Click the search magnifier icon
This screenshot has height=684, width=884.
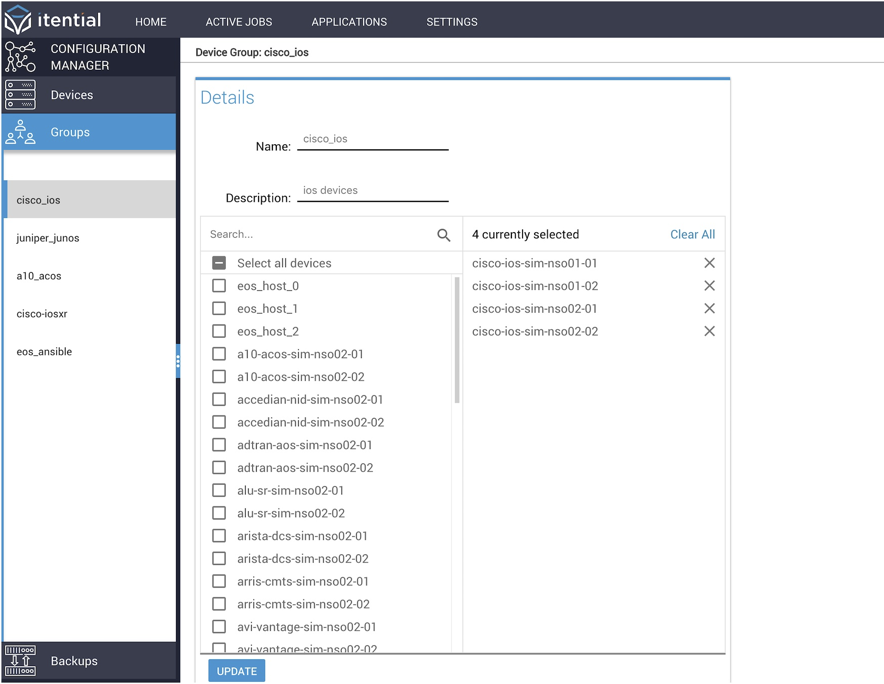coord(443,234)
